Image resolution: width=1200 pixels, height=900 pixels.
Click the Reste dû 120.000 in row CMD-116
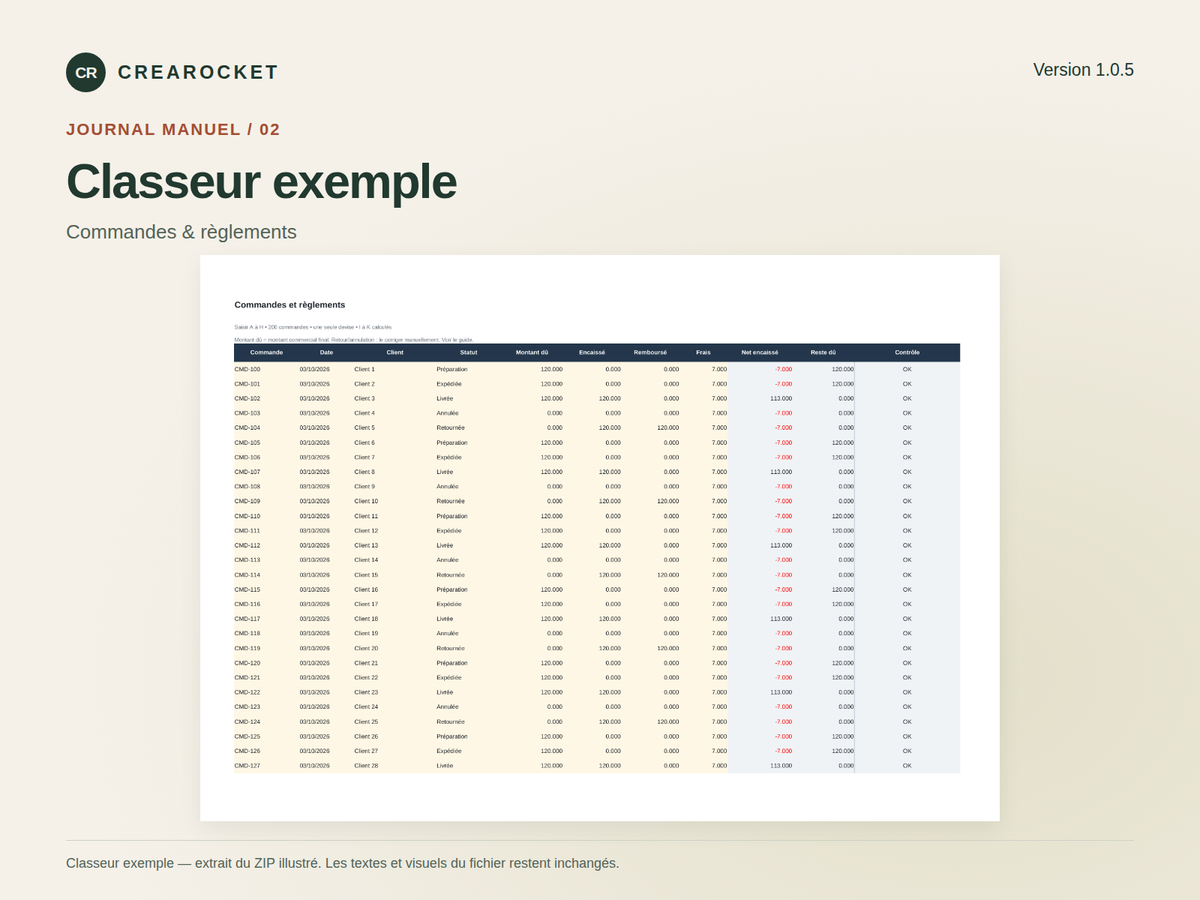coord(843,604)
